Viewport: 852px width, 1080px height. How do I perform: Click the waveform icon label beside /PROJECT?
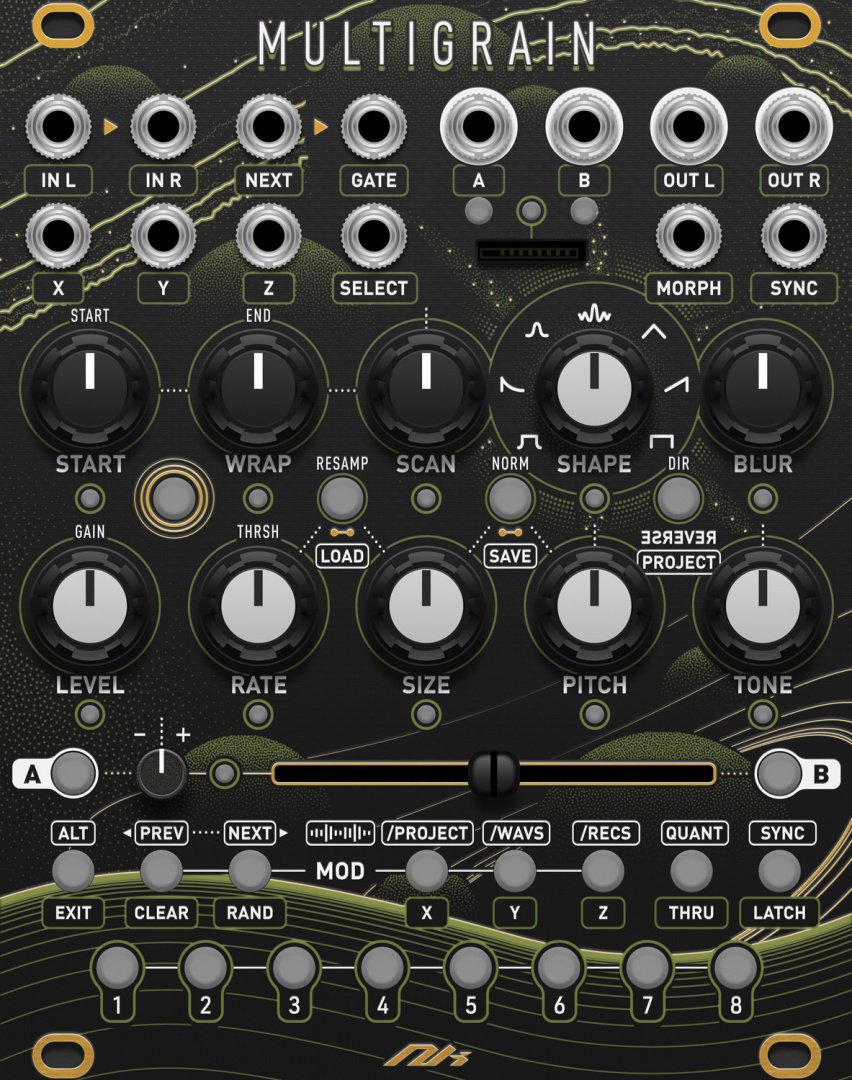[340, 833]
